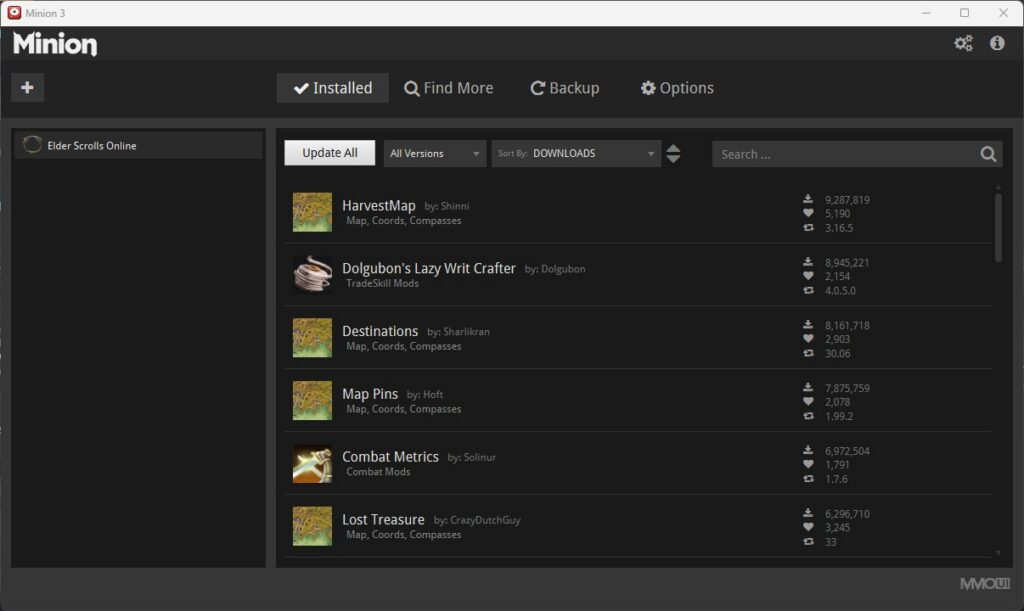1024x611 pixels.
Task: Click the plus icon to add a game
Action: 27,87
